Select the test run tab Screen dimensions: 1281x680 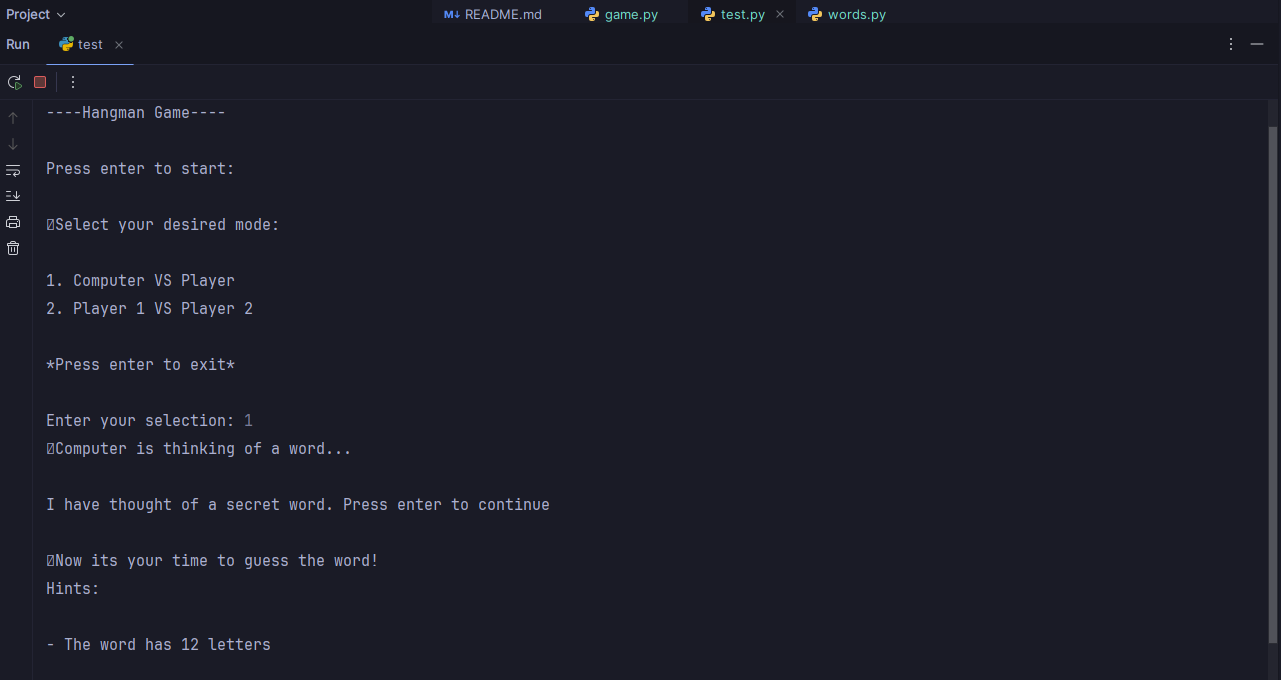click(x=89, y=45)
